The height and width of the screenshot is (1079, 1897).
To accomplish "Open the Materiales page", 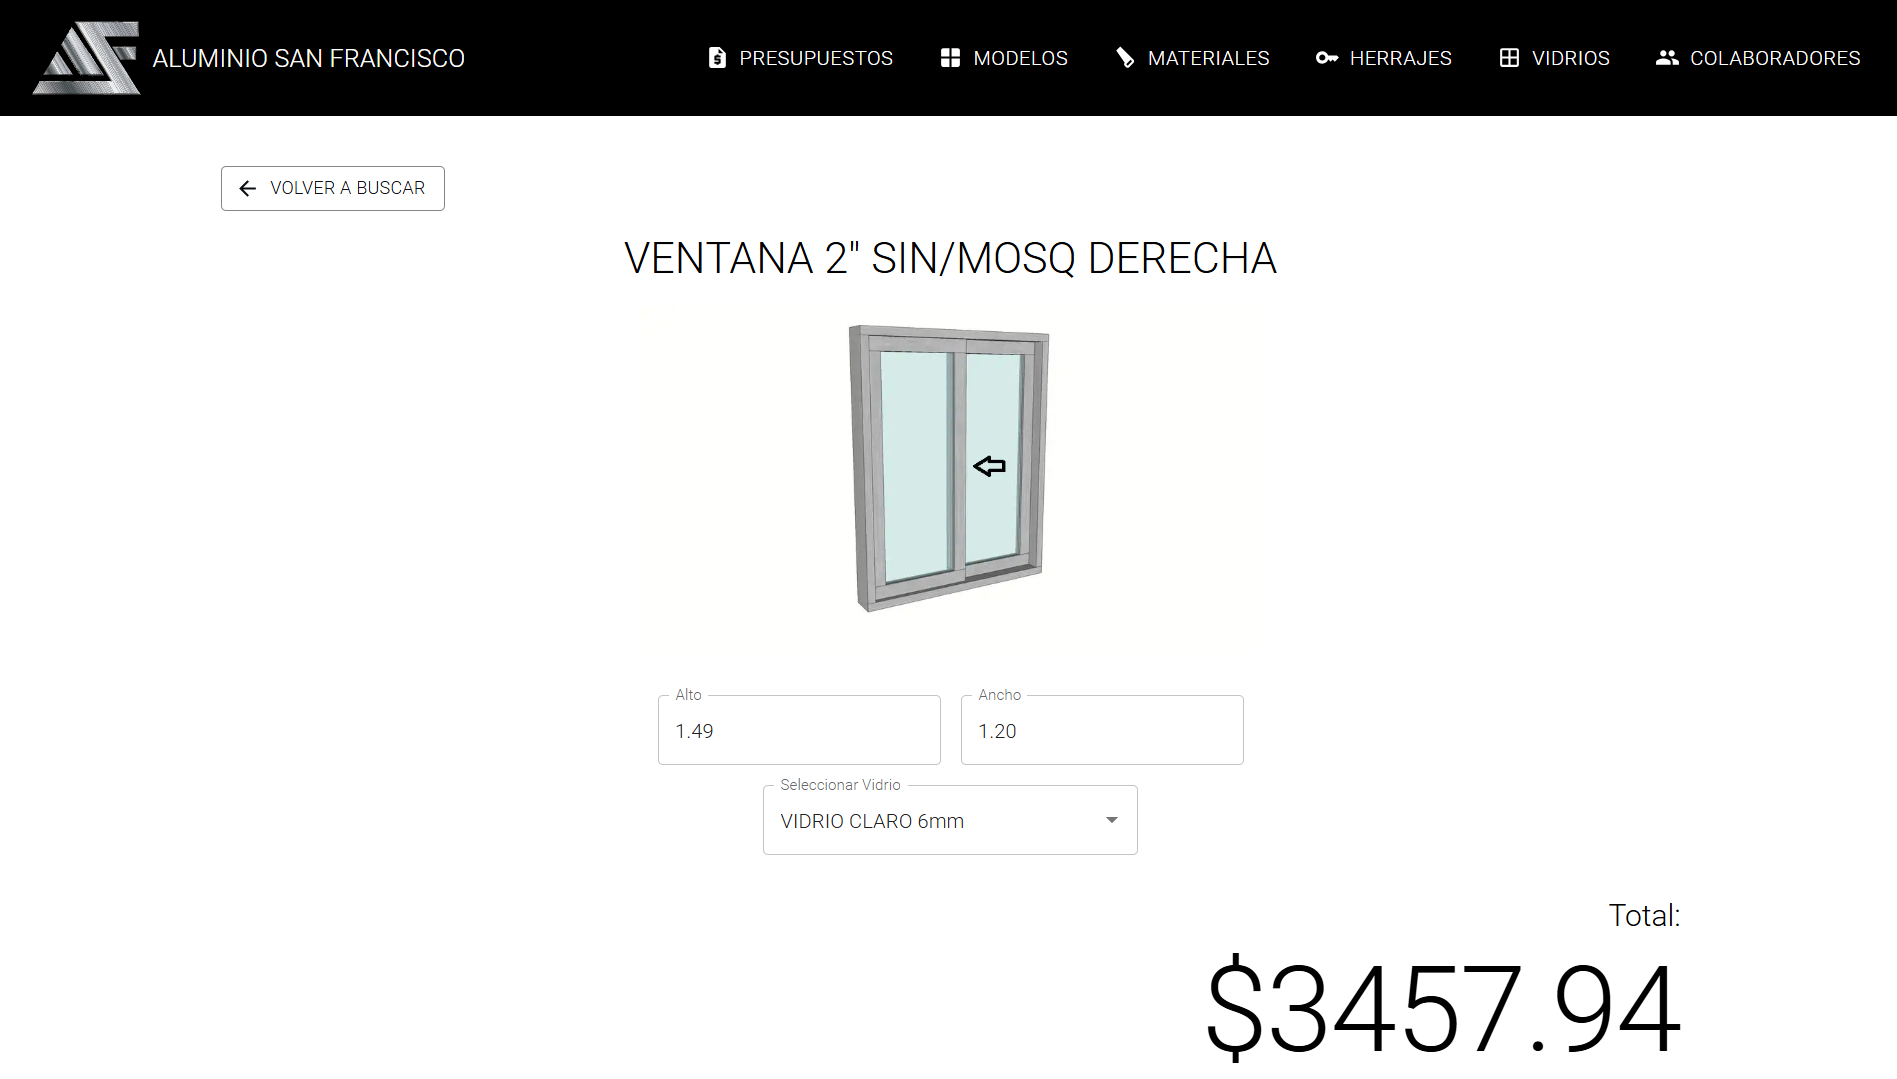I will (1192, 58).
